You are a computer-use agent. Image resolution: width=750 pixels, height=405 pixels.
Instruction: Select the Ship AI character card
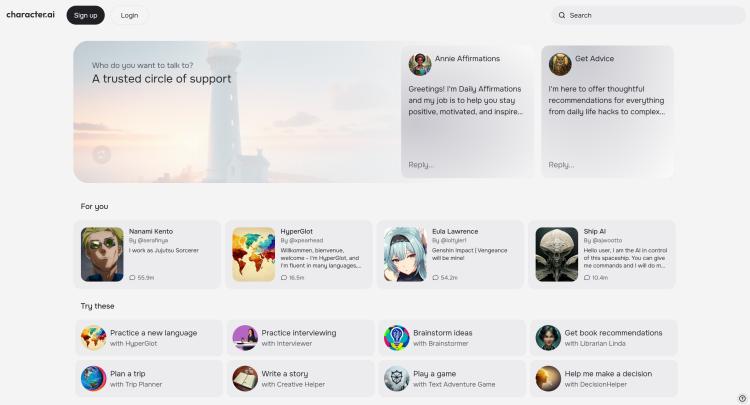coord(602,254)
